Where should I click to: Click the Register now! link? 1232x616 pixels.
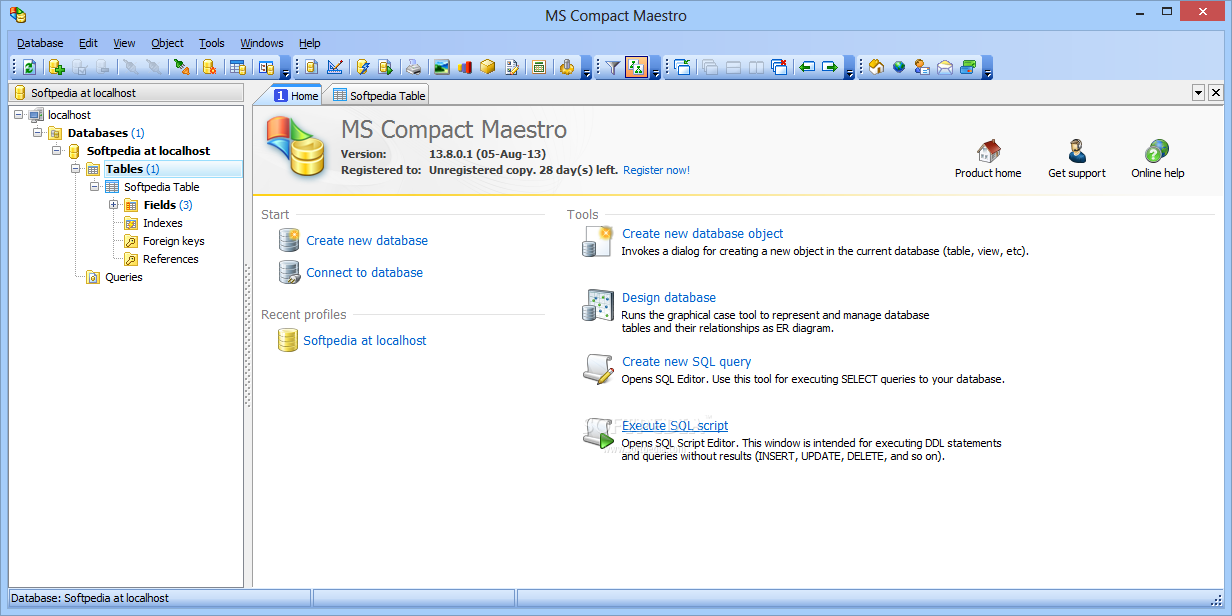point(656,170)
